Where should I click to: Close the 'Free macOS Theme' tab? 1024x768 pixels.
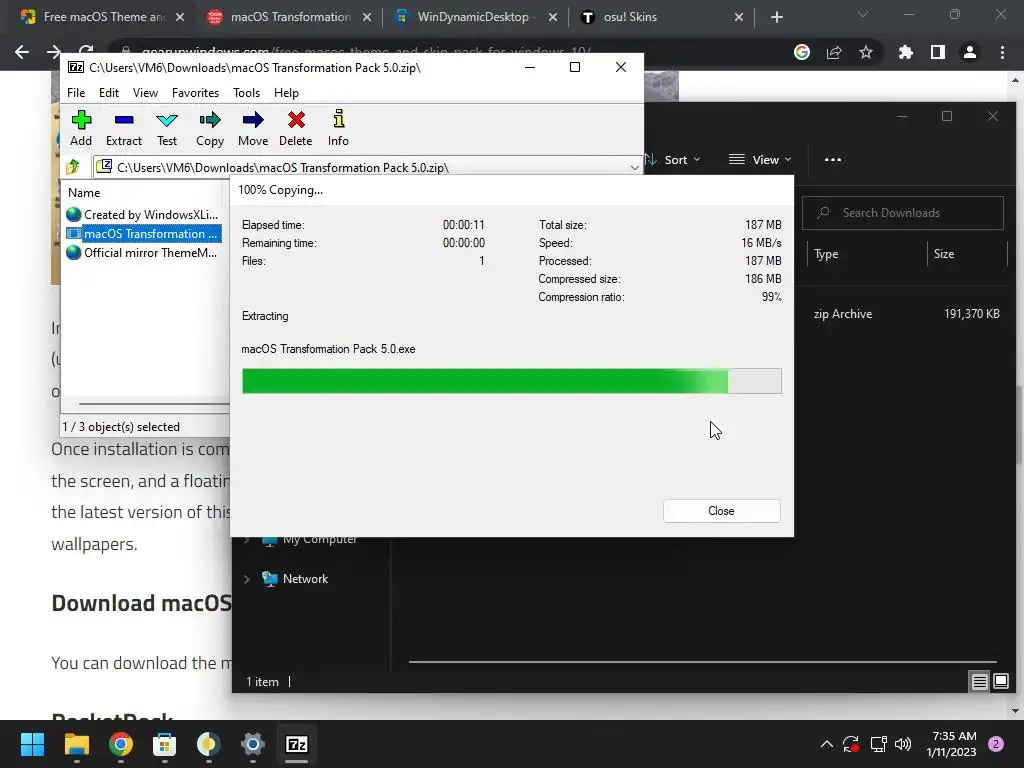tap(180, 18)
